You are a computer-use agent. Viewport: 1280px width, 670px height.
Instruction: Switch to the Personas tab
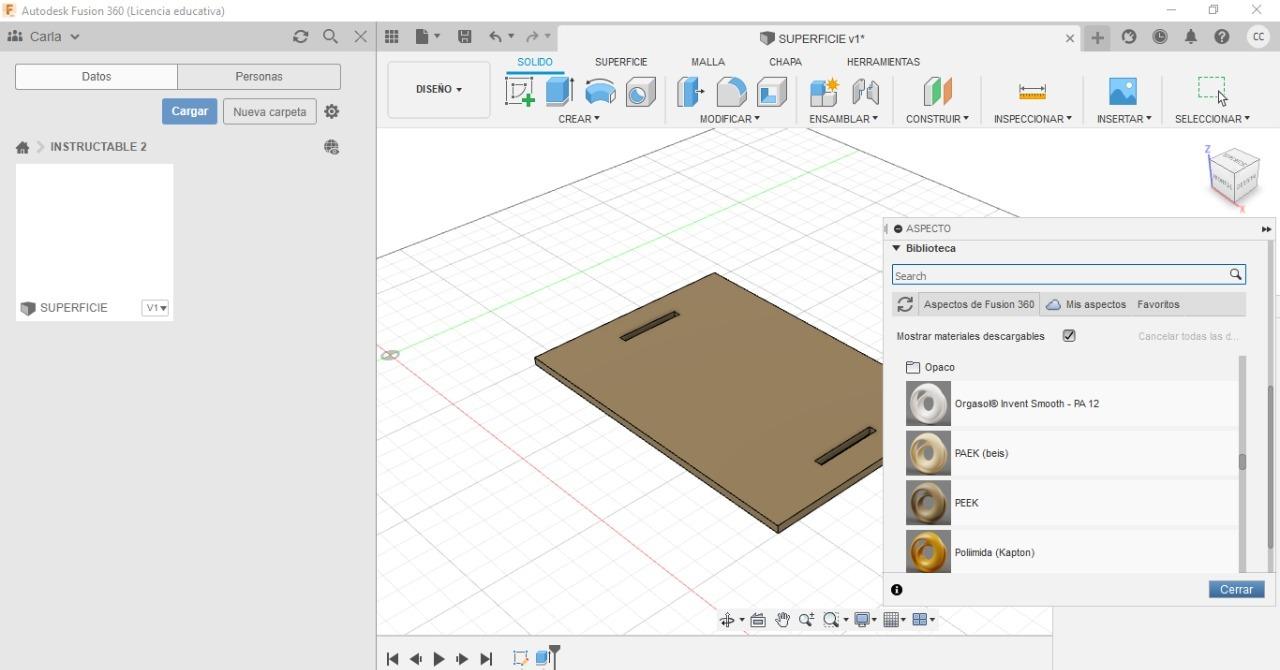(259, 77)
